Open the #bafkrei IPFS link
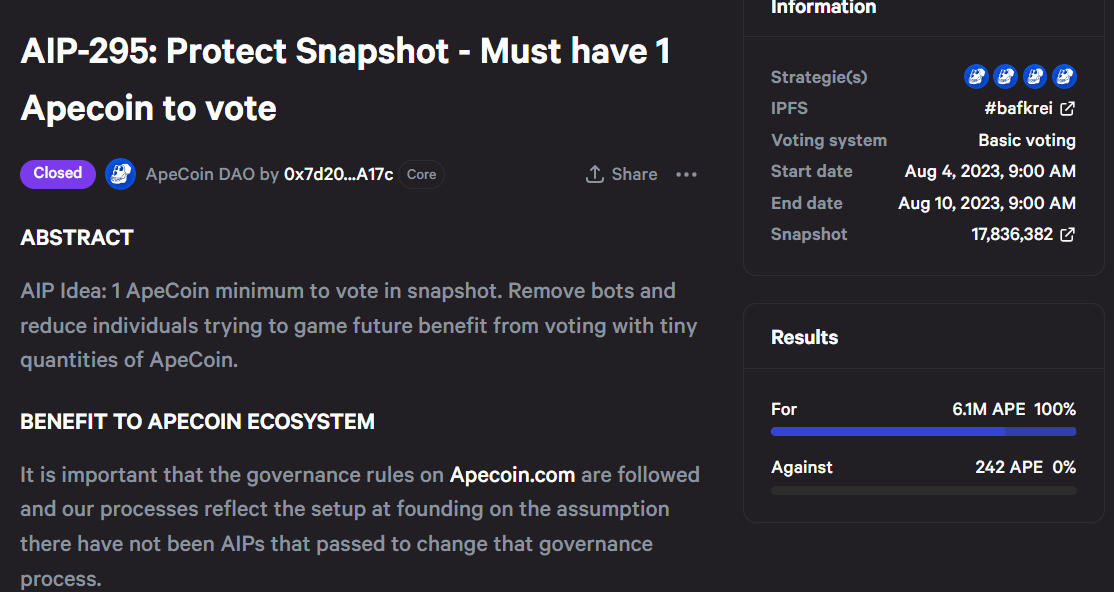The width and height of the screenshot is (1114, 592). pos(1018,108)
